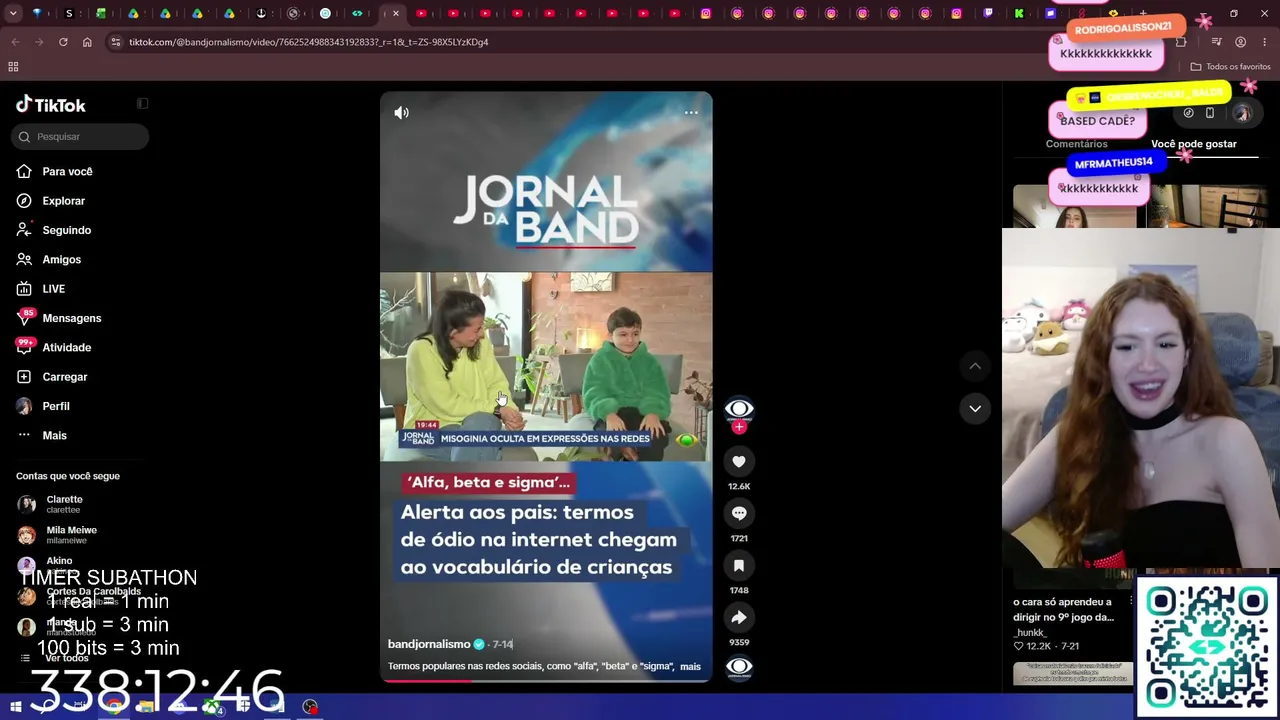Pause the Jornal da Band video
The height and width of the screenshot is (720, 1280).
(546, 386)
